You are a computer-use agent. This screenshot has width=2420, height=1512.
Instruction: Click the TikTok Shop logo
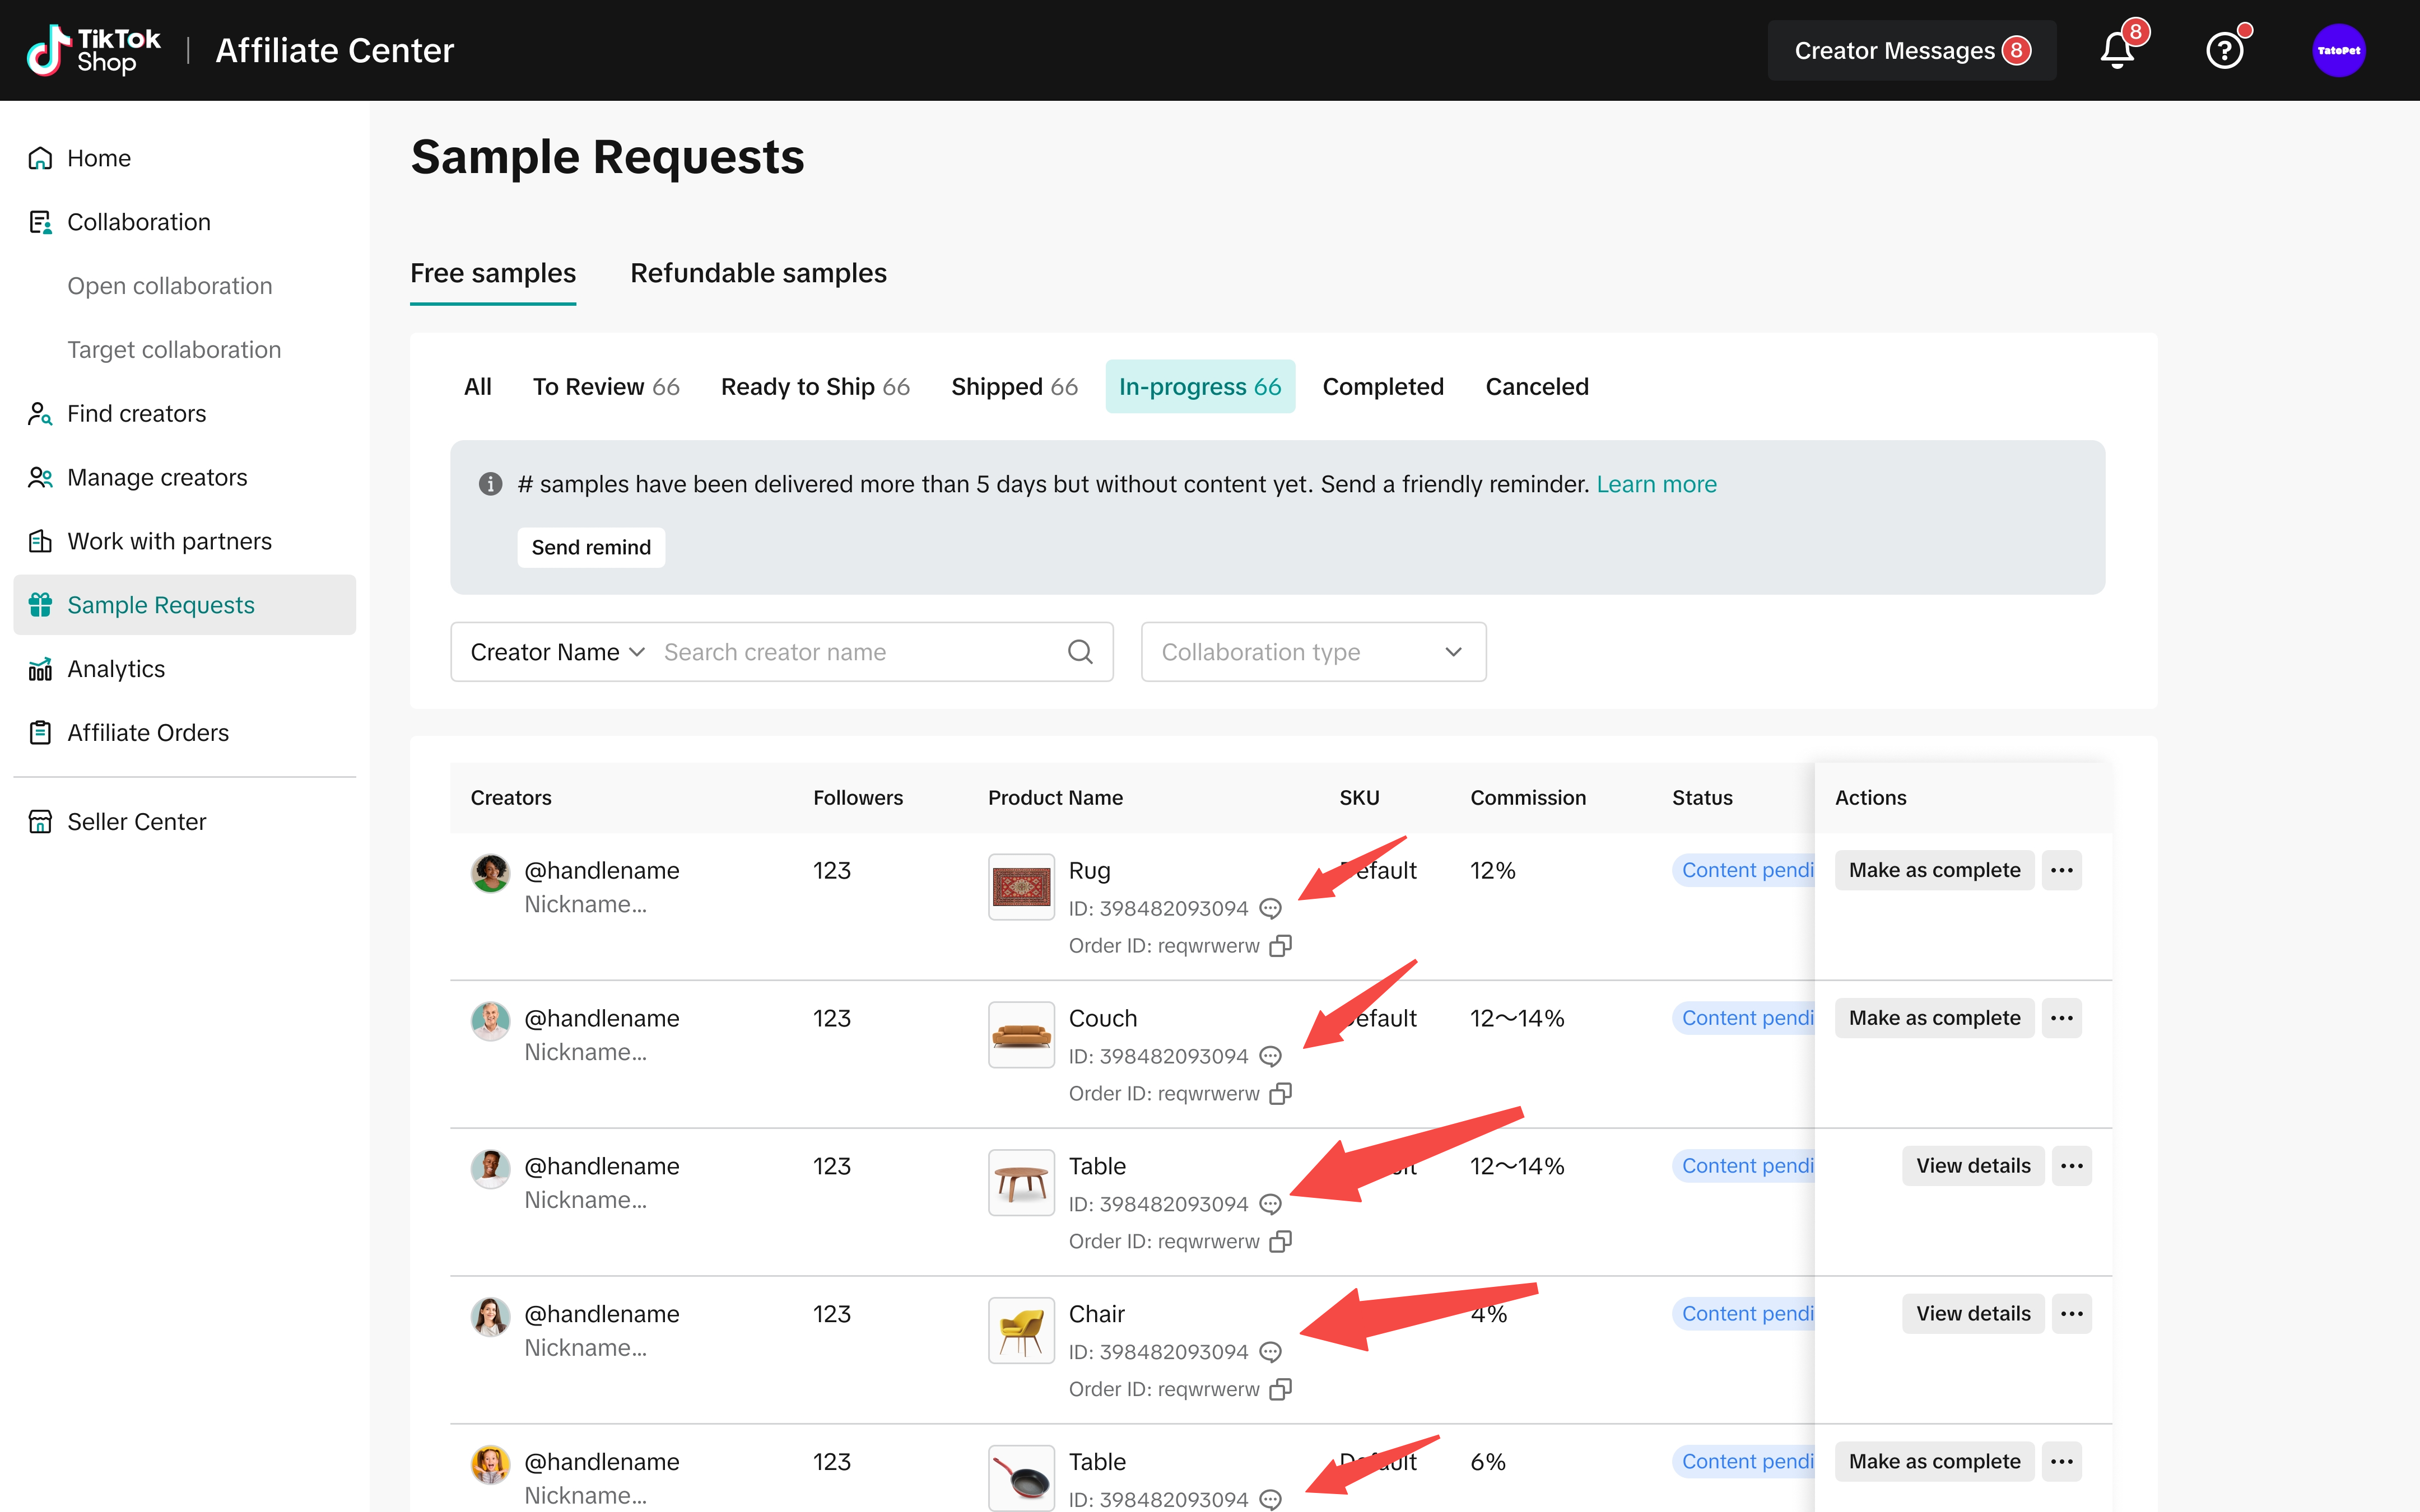coord(94,50)
